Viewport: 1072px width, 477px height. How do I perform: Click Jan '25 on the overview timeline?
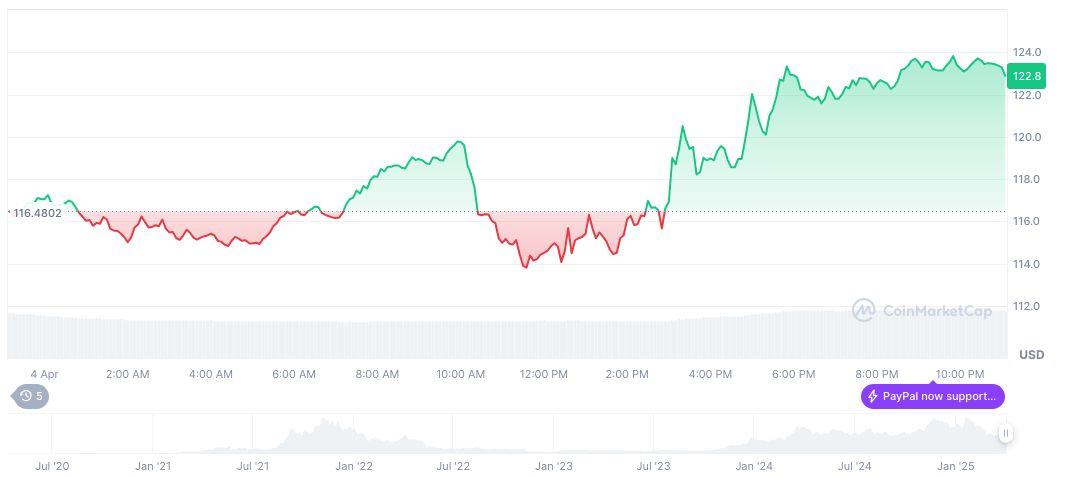953,466
